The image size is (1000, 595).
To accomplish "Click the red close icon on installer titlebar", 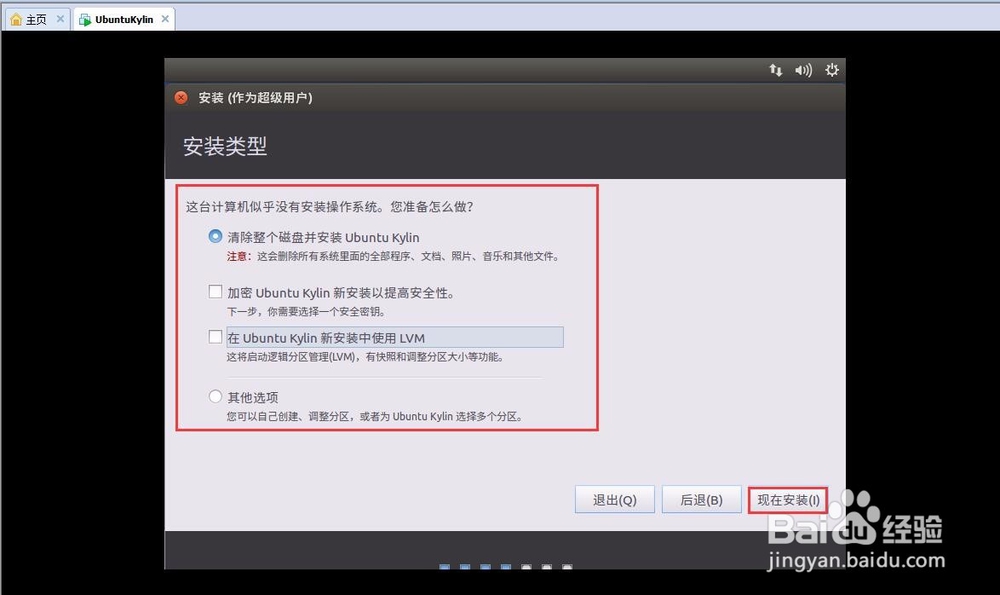I will coord(180,98).
